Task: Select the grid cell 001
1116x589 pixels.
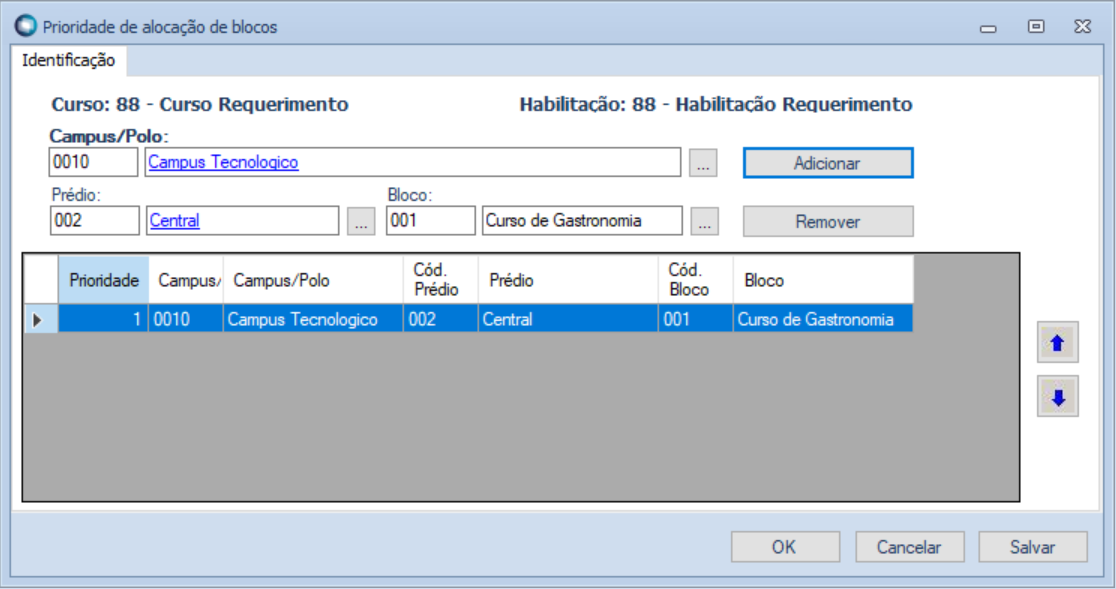Action: (695, 319)
